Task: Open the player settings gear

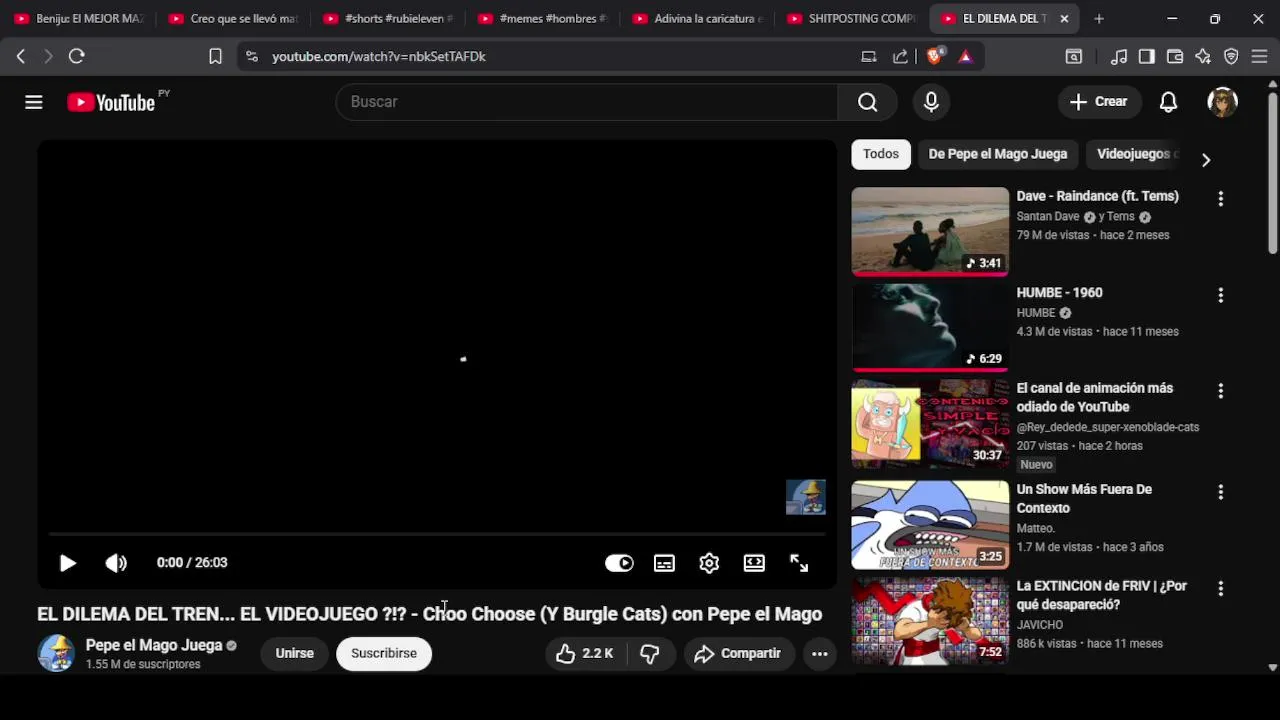Action: pos(709,563)
